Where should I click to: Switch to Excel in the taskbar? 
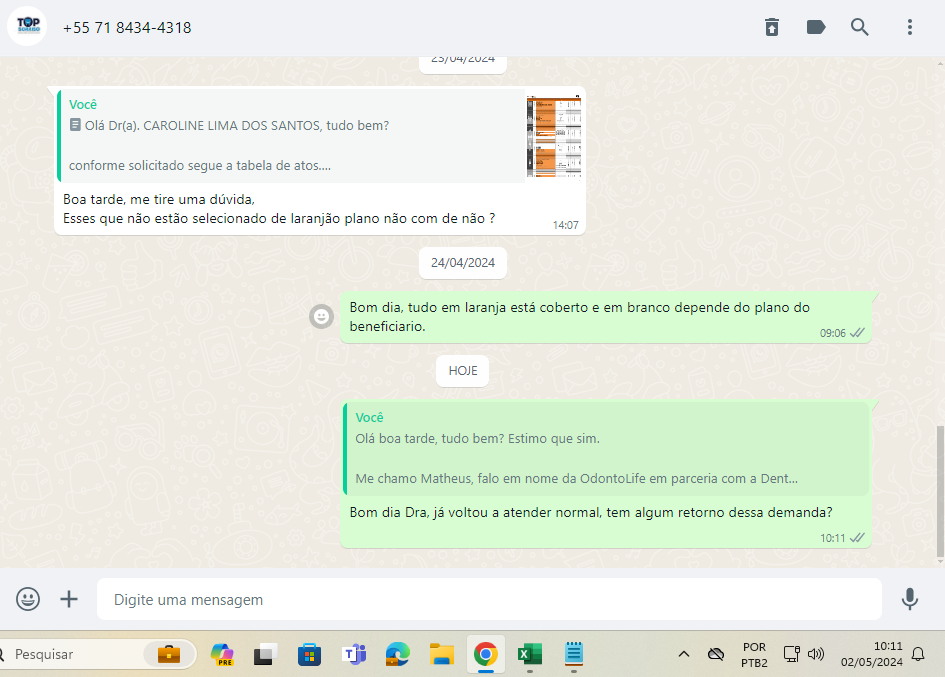[x=530, y=655]
